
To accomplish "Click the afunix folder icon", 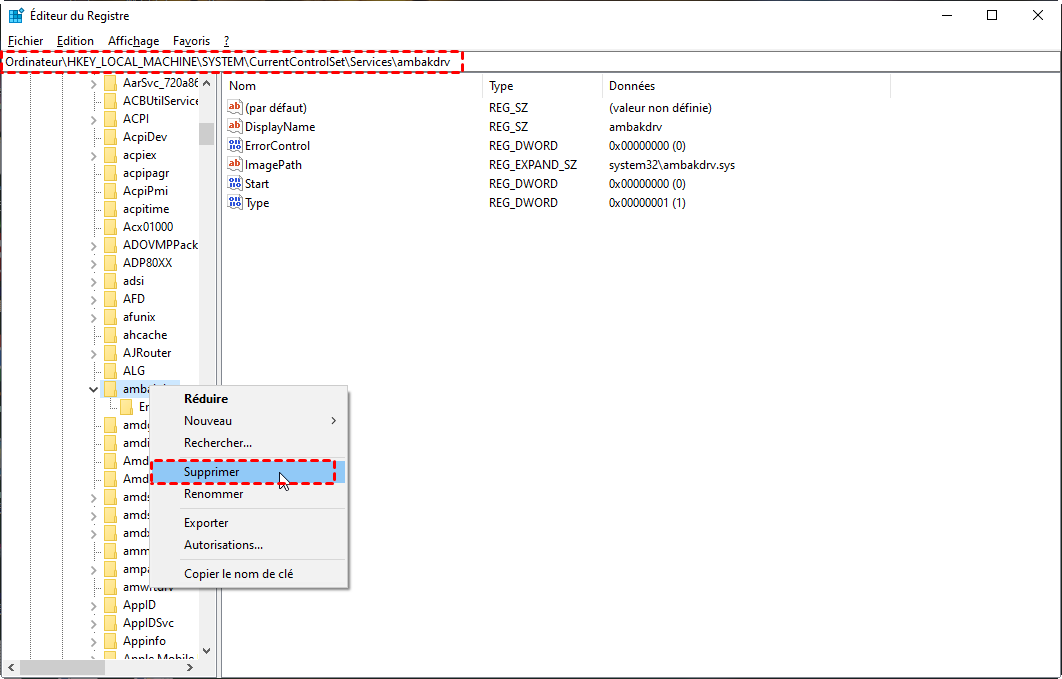I will 110,317.
